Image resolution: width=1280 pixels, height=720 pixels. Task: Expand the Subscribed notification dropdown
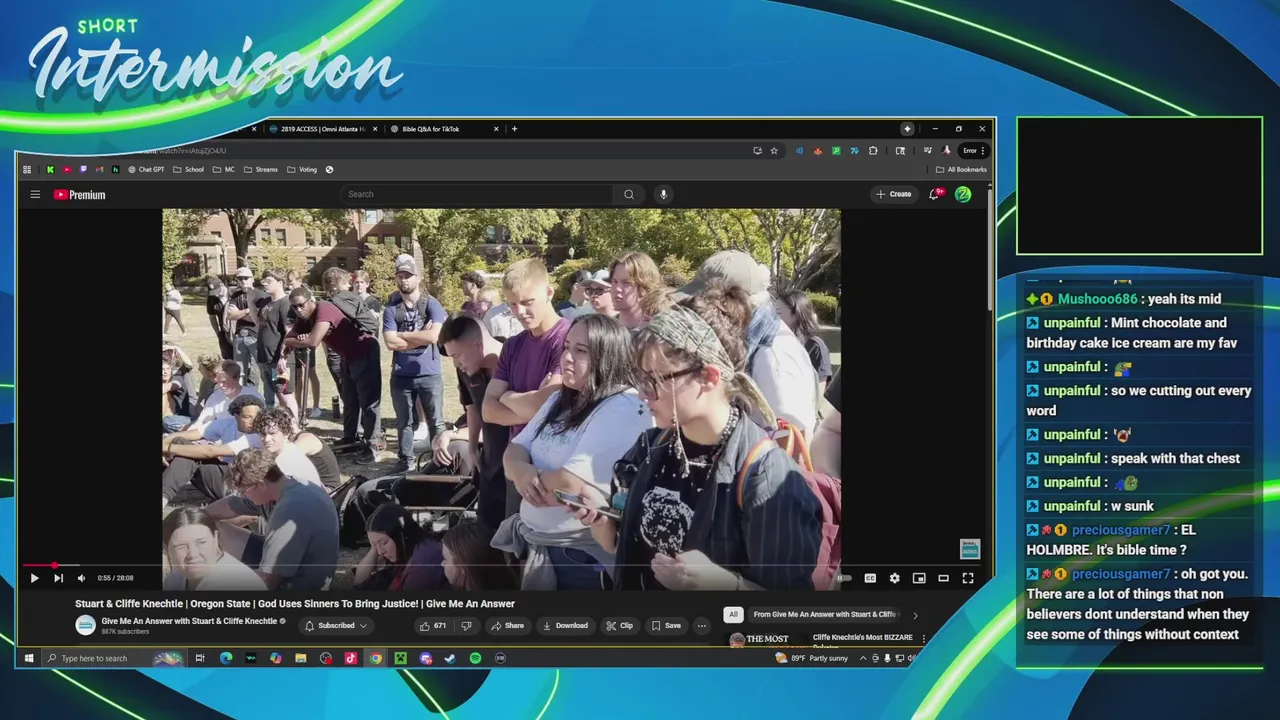[336, 626]
